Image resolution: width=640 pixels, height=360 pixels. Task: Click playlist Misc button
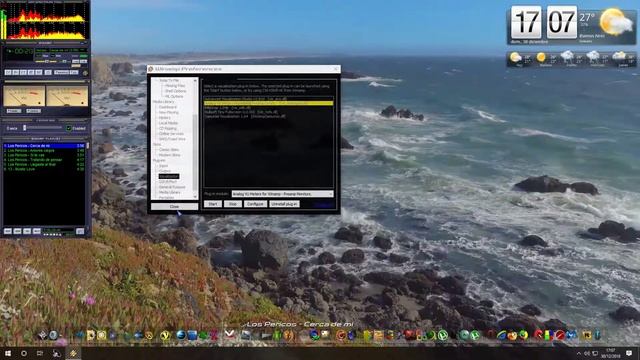pos(37,231)
